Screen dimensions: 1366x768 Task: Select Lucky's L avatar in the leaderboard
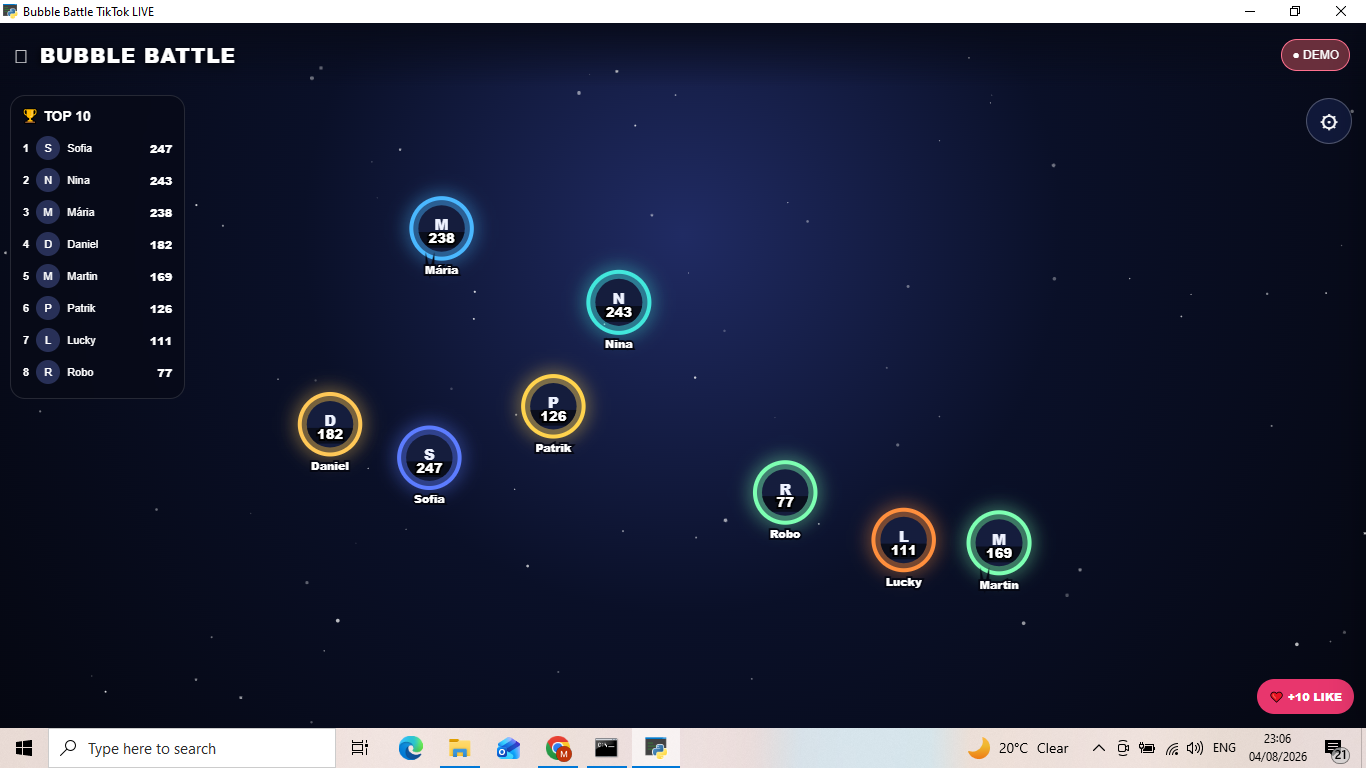pos(48,340)
